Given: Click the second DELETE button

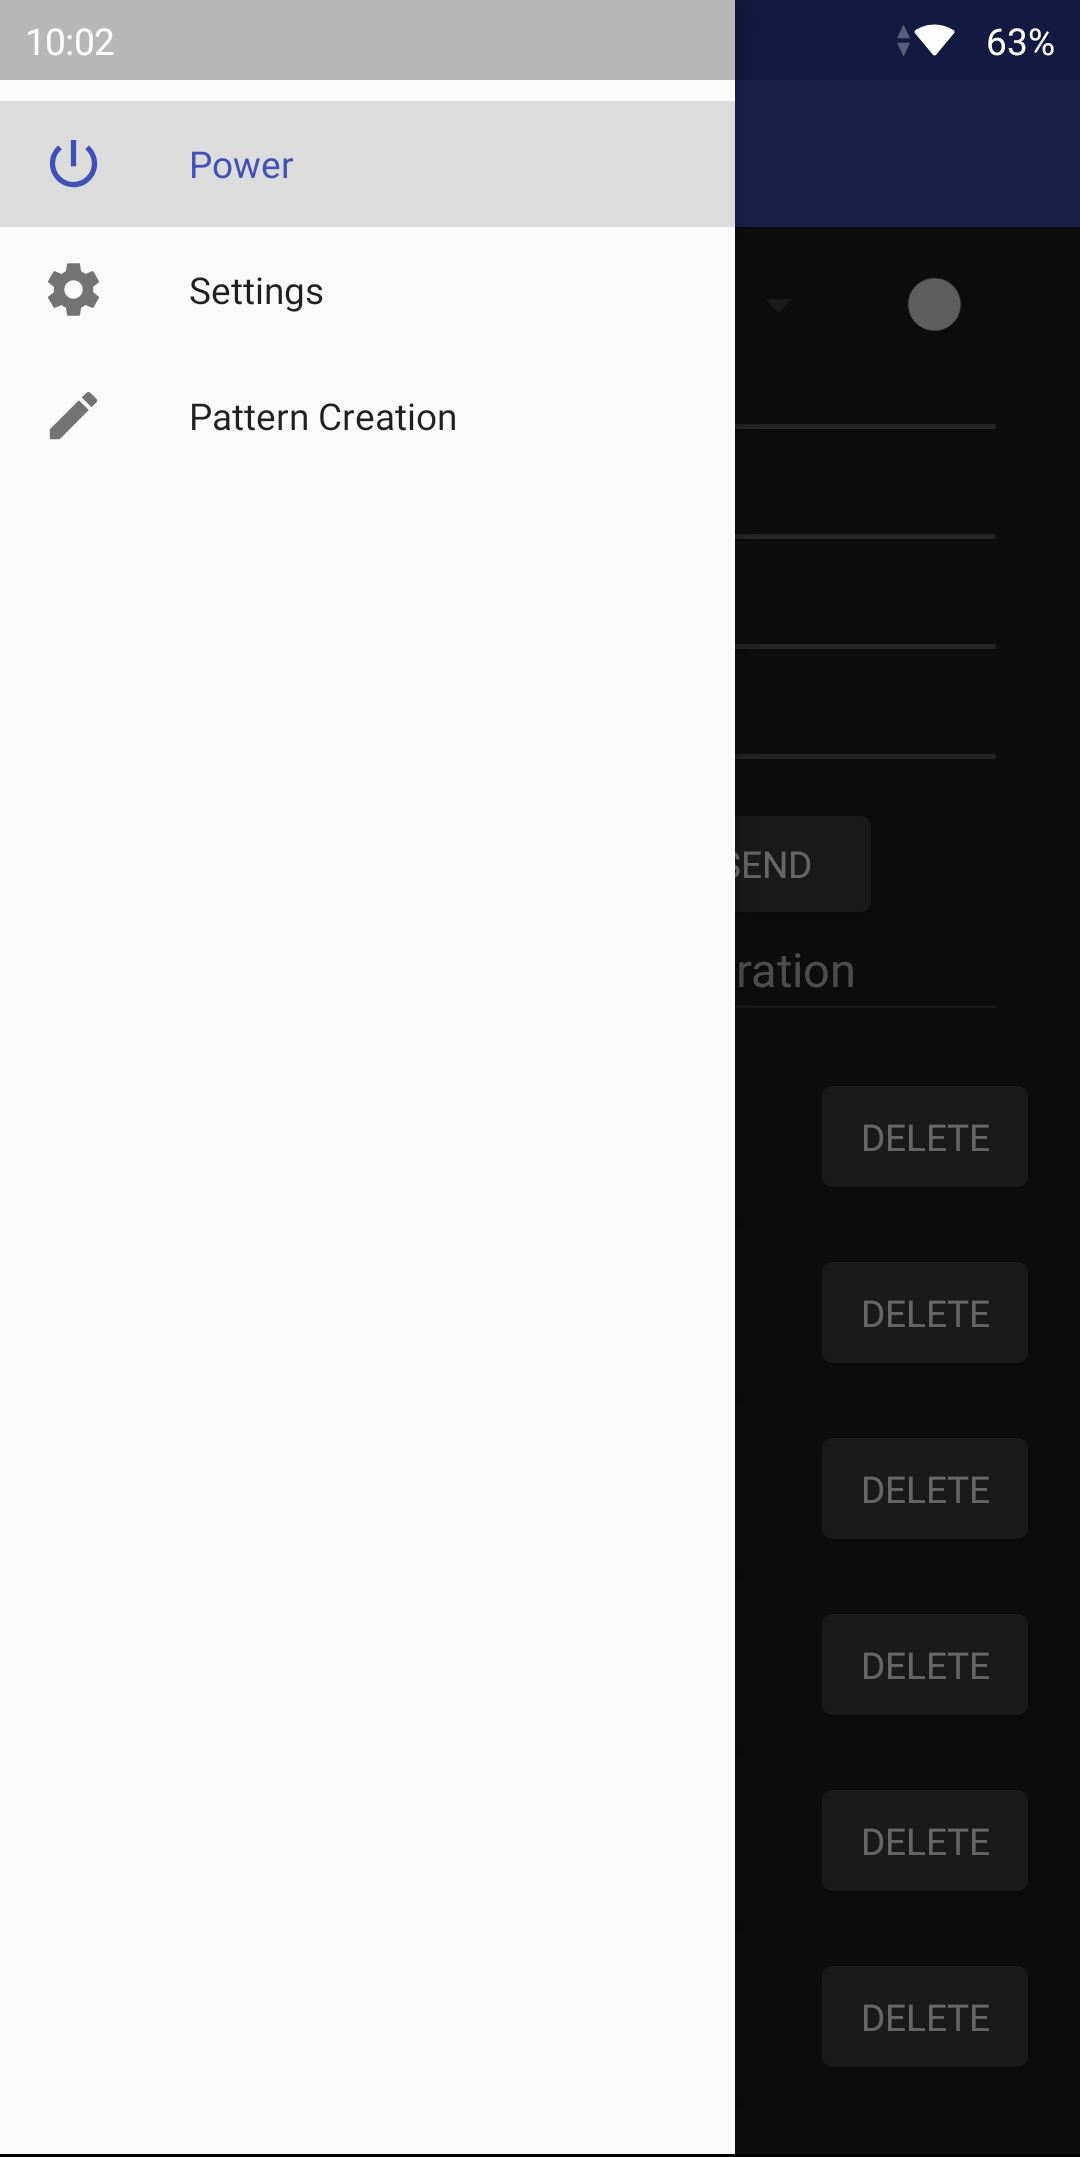Looking at the screenshot, I should point(925,1313).
